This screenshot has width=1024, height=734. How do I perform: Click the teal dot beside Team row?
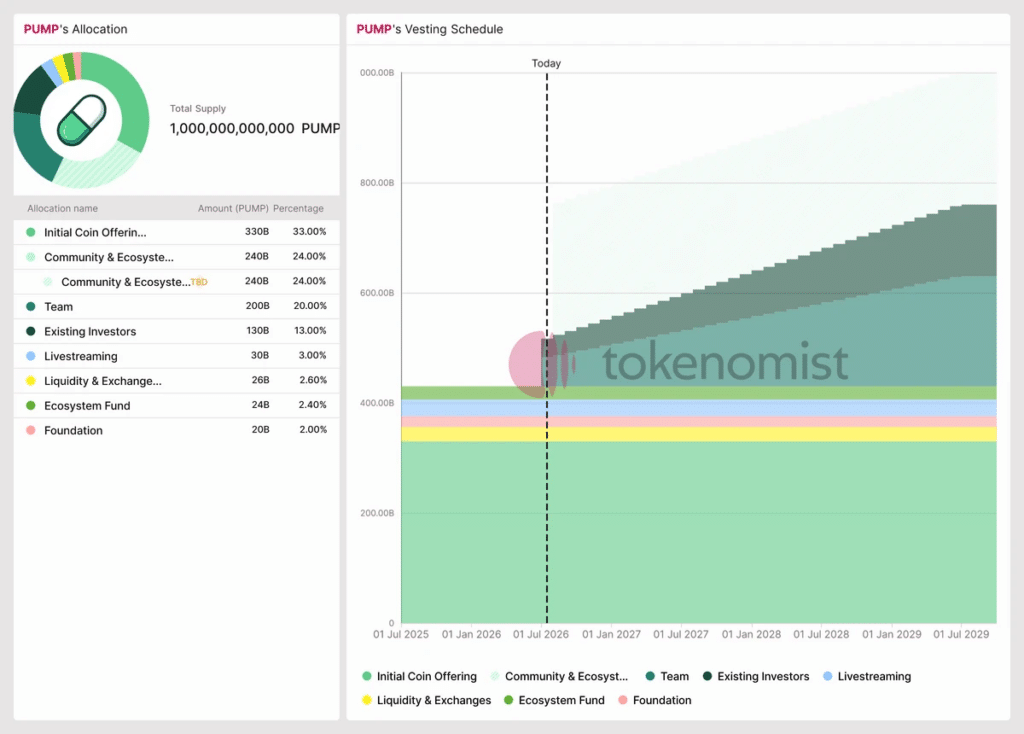[31, 306]
